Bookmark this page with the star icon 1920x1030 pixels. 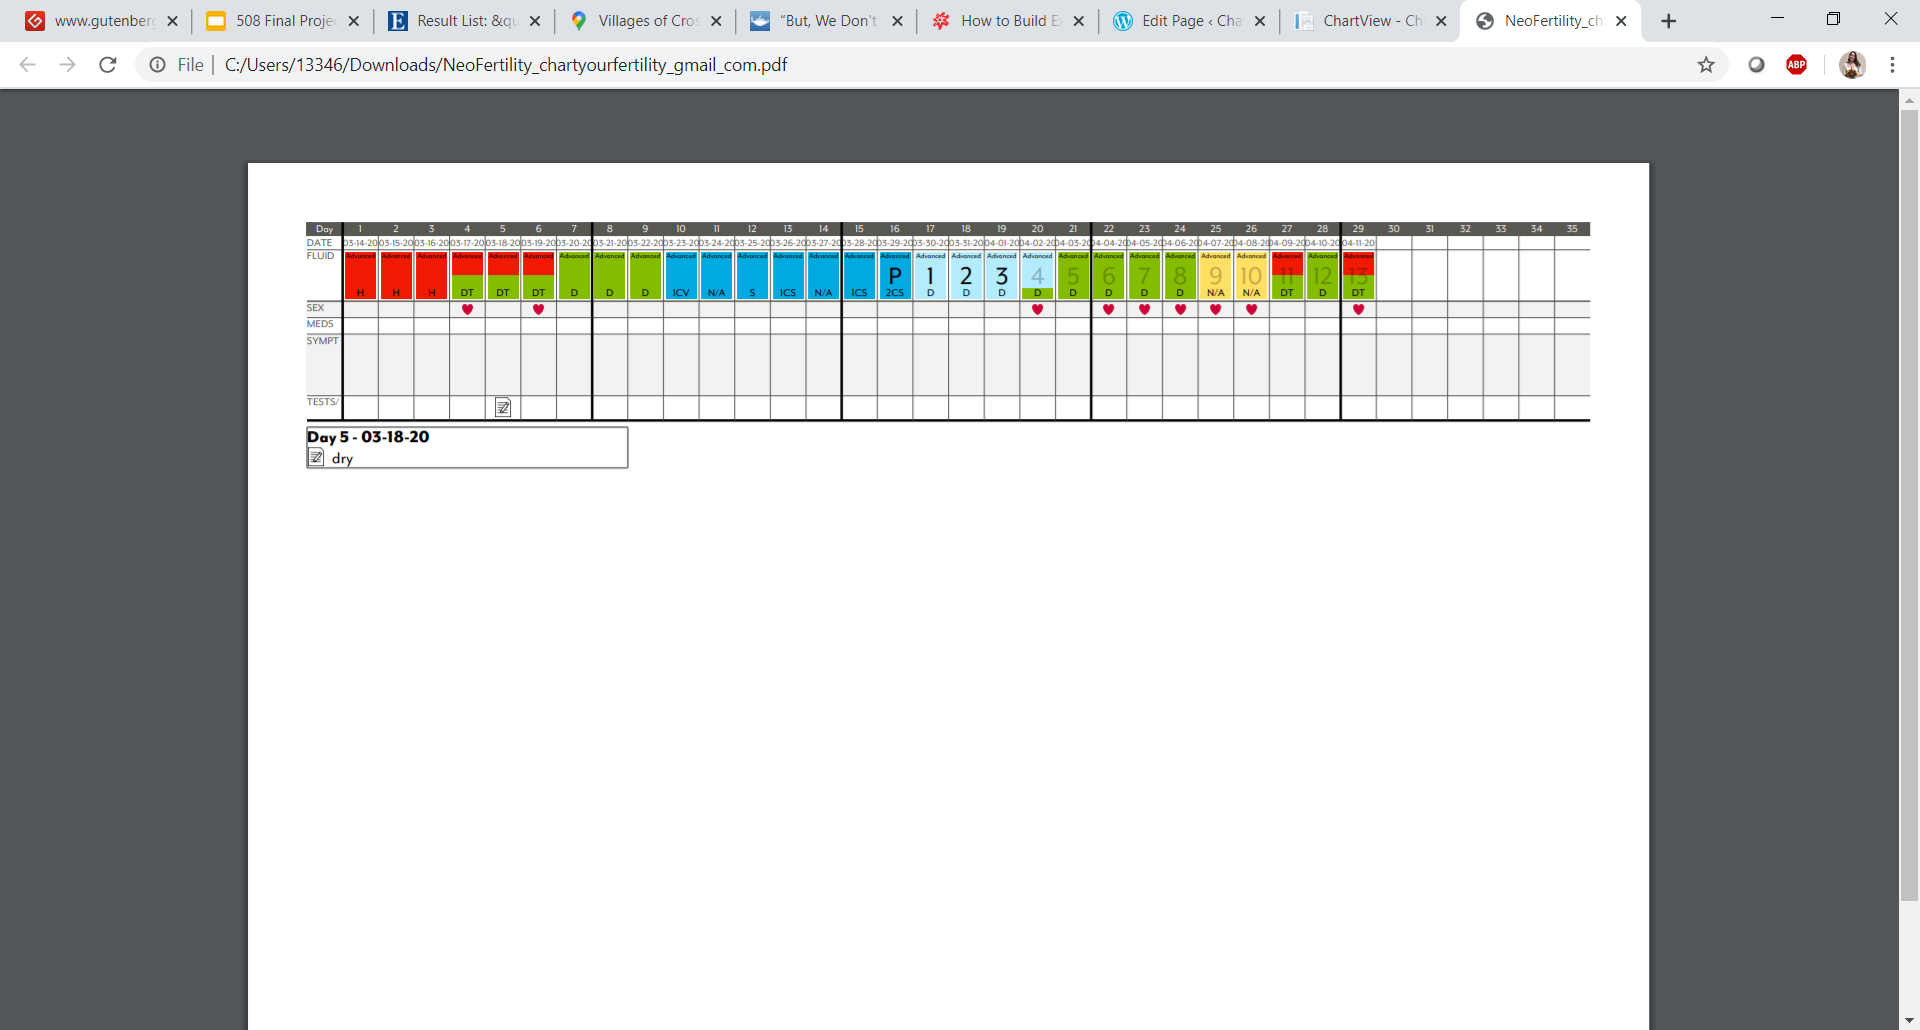click(1706, 65)
